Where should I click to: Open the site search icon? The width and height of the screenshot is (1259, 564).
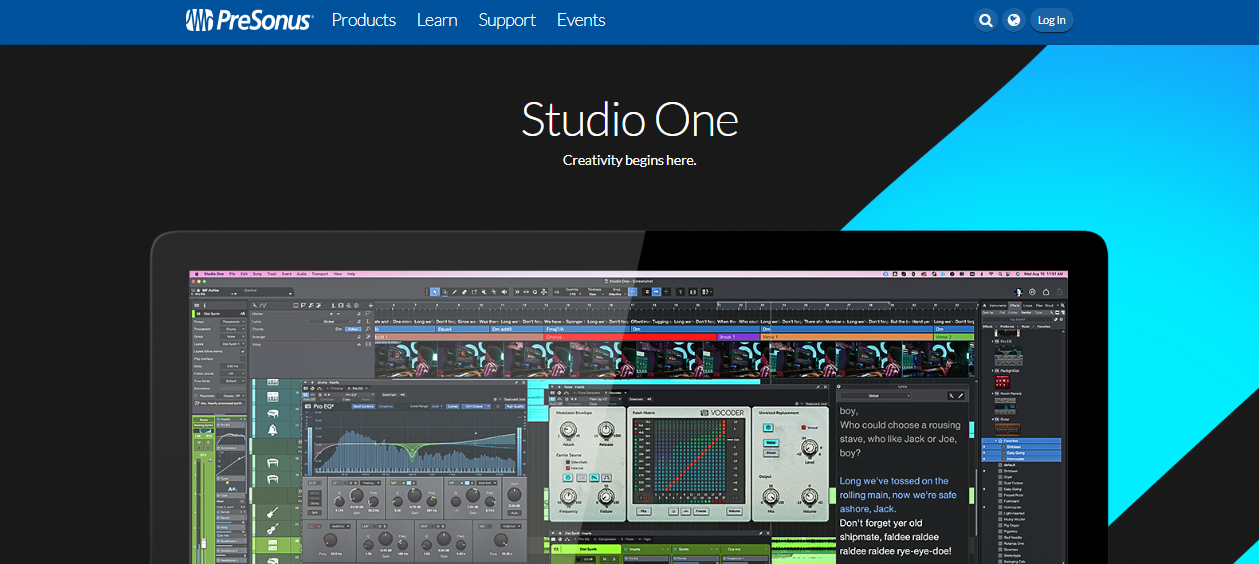tap(986, 20)
